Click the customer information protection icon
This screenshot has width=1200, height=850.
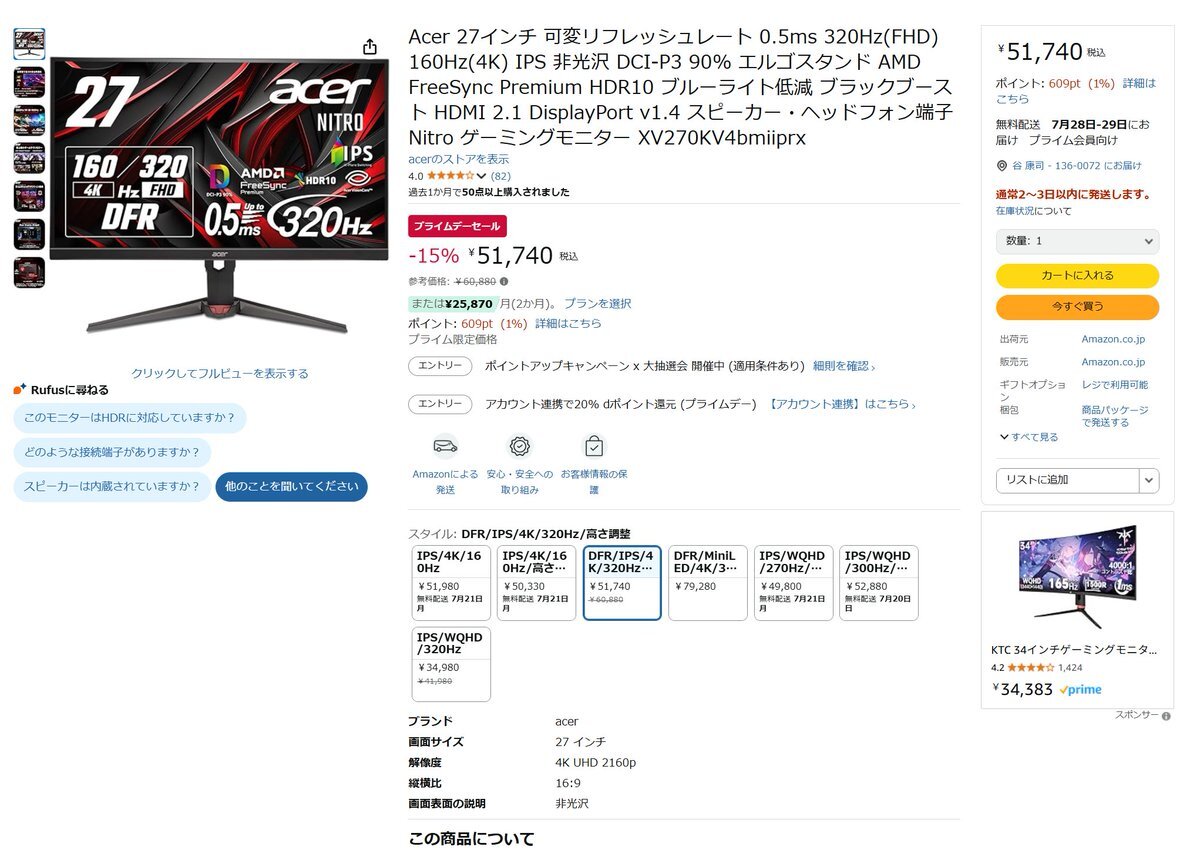(x=594, y=445)
